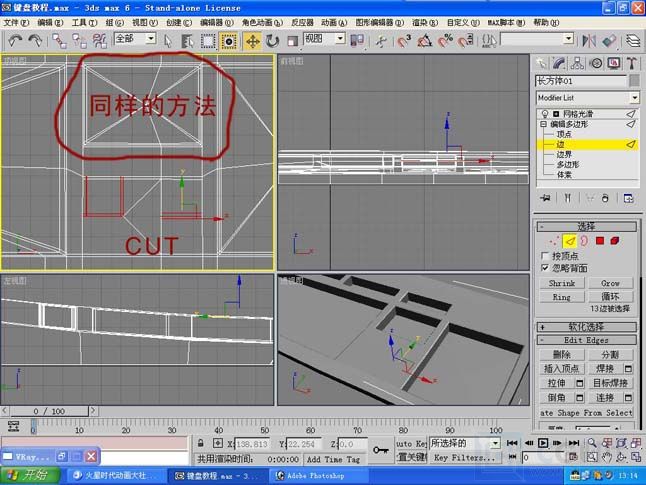
Task: Switch to the Create command panel
Action: 541,63
